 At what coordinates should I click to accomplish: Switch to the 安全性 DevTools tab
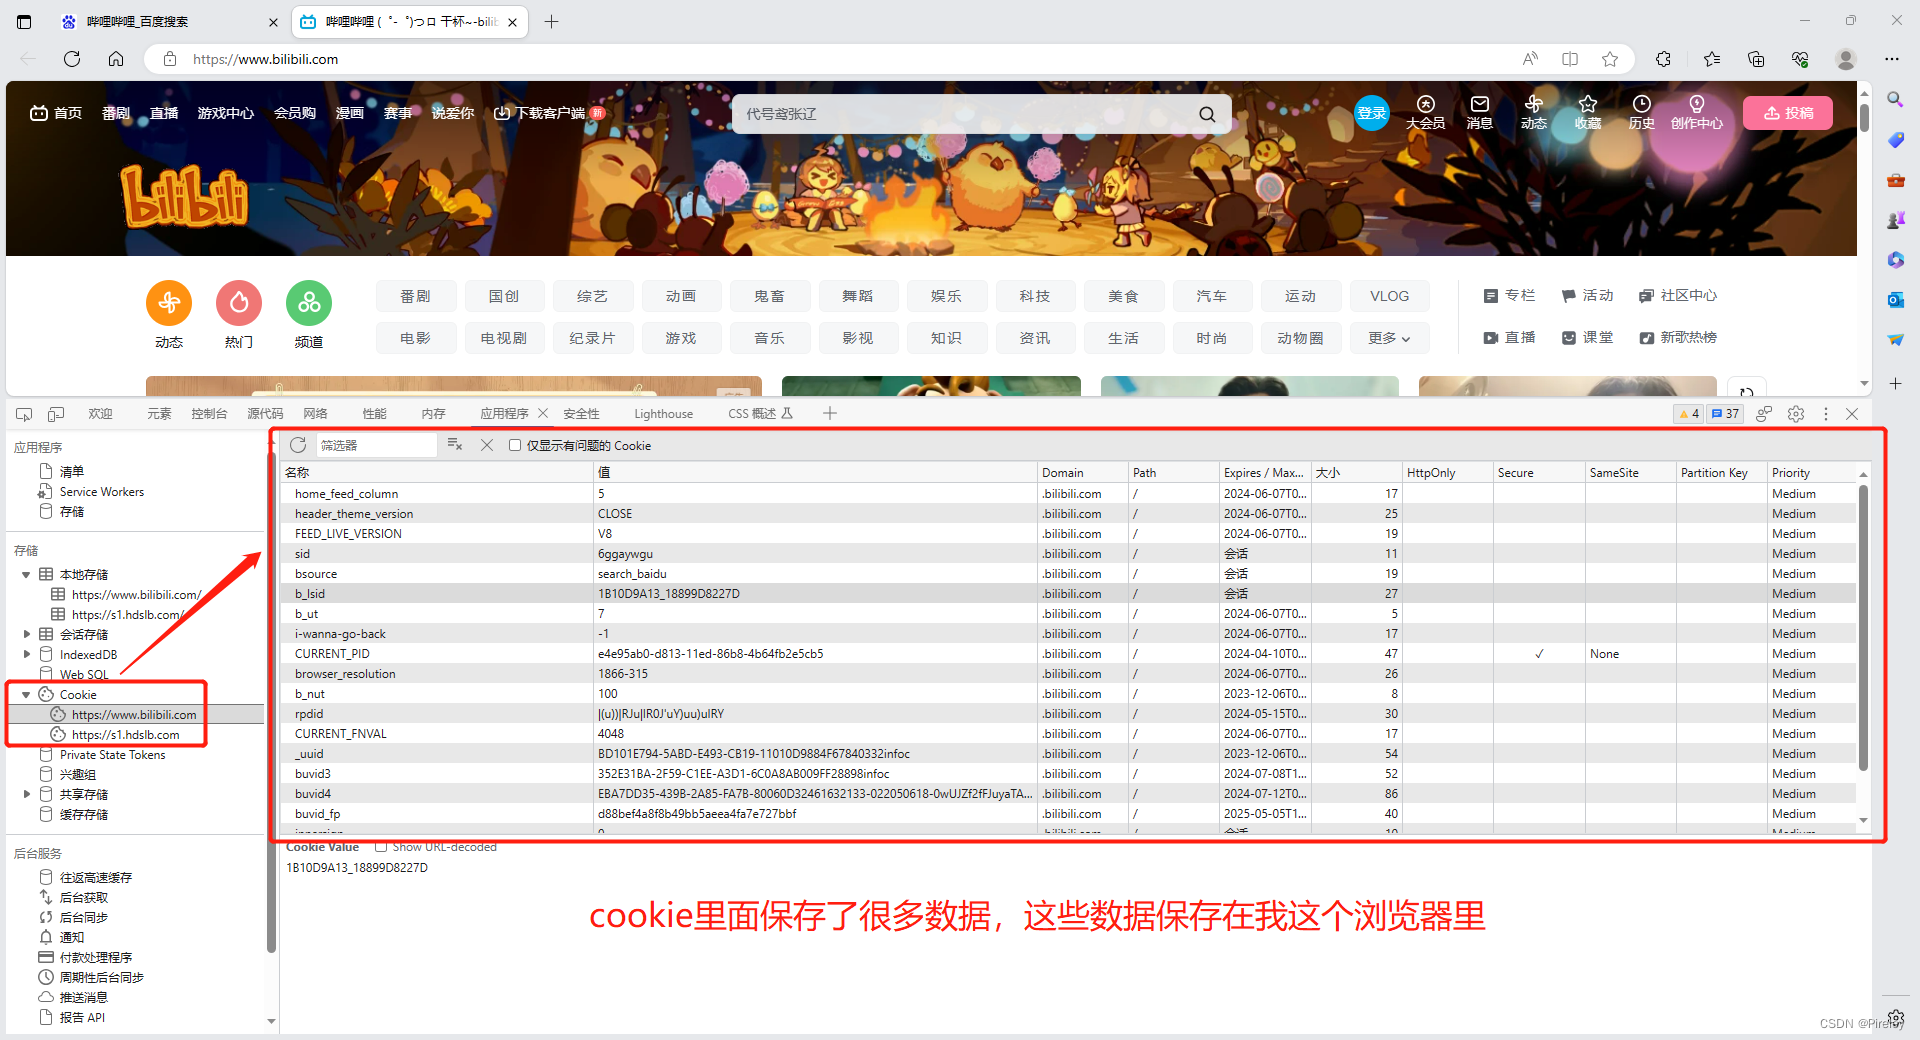click(581, 414)
